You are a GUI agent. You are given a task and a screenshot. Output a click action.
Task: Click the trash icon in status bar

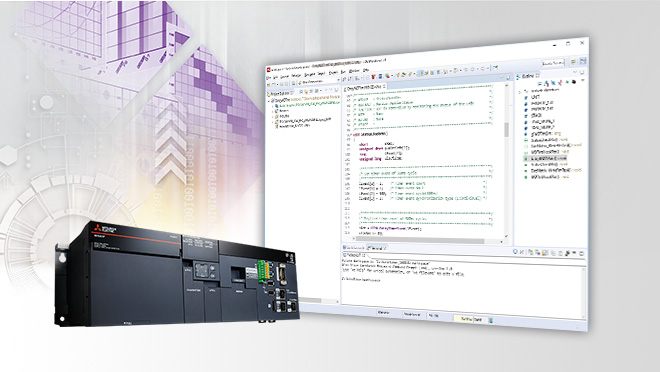pos(490,320)
